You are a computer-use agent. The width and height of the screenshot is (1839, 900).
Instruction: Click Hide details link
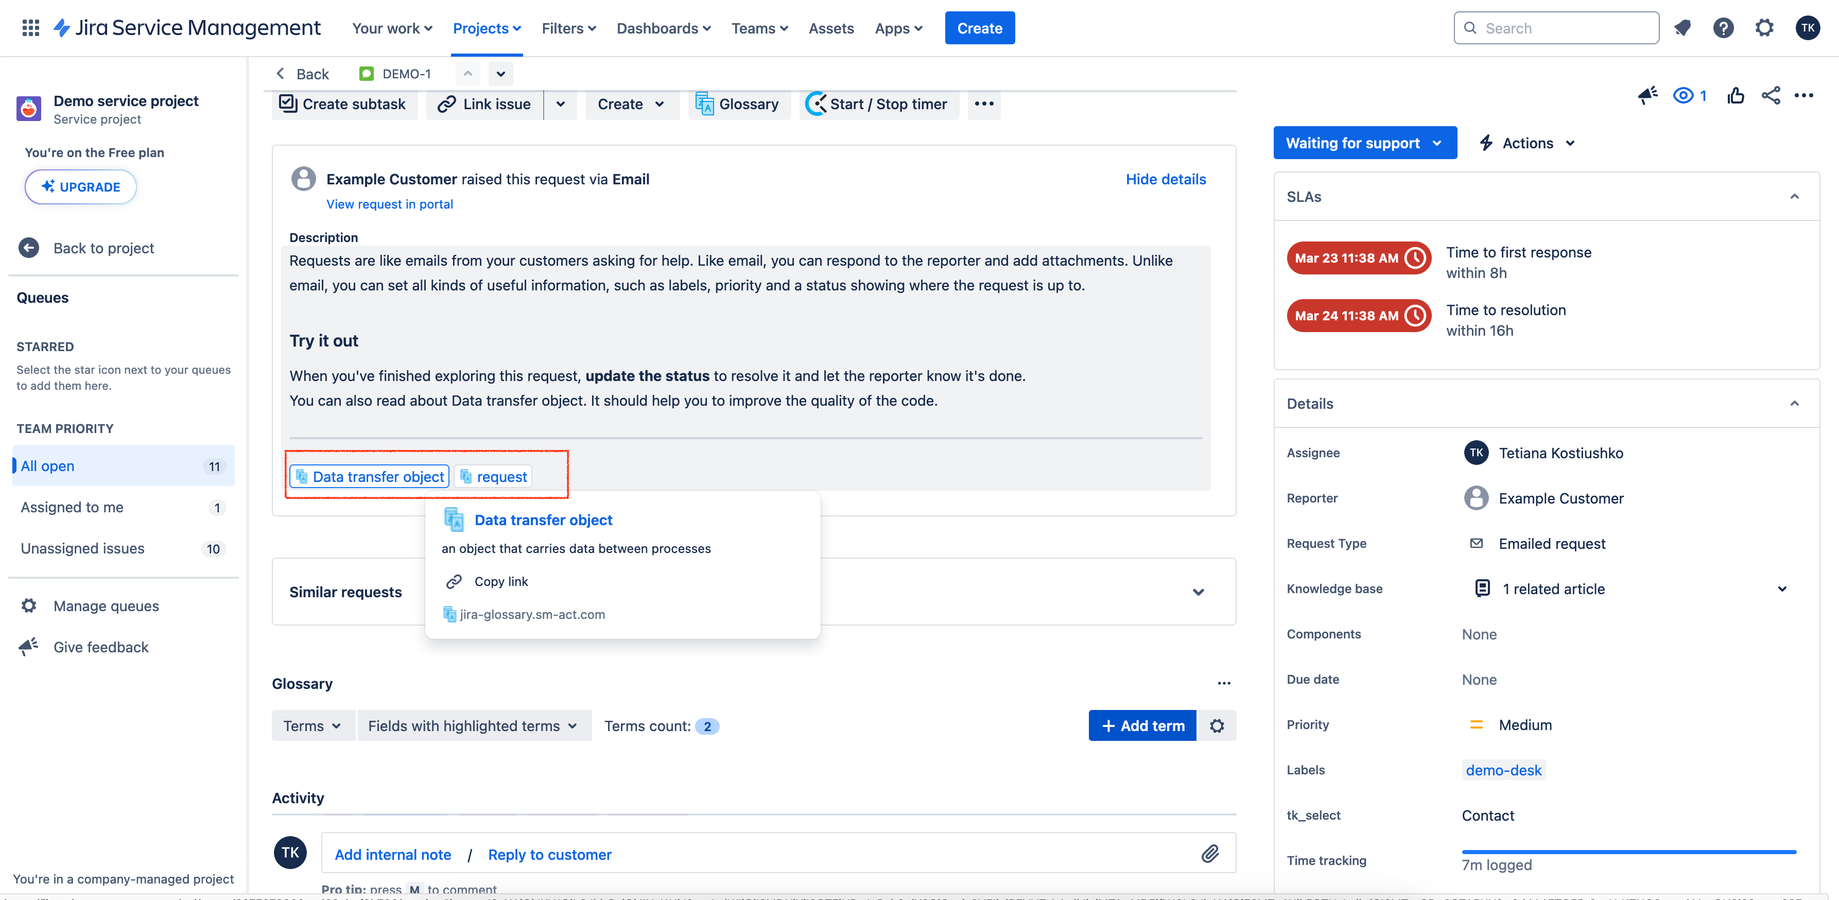coord(1166,179)
